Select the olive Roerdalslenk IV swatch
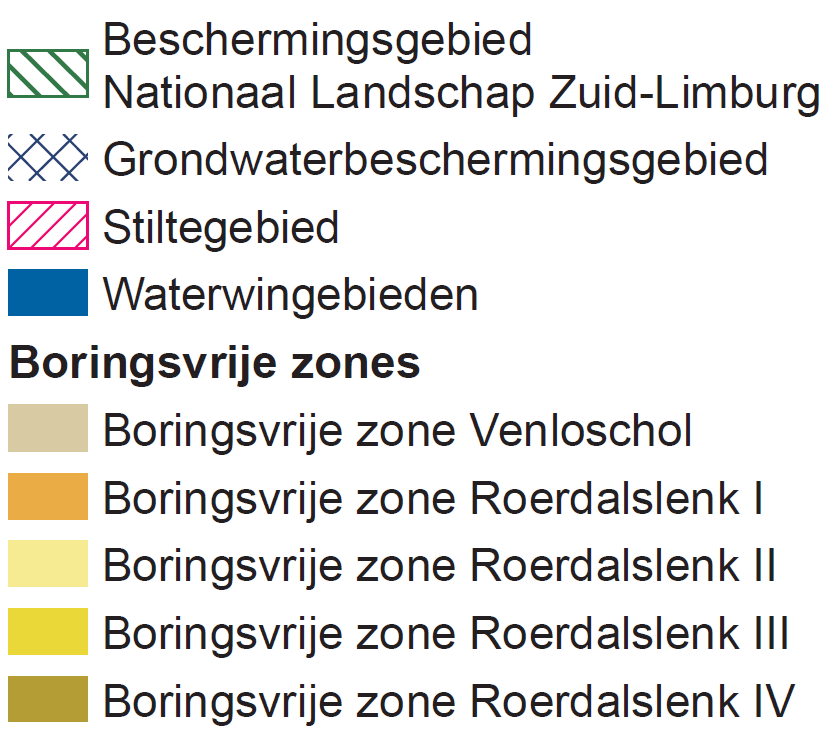 tap(48, 699)
